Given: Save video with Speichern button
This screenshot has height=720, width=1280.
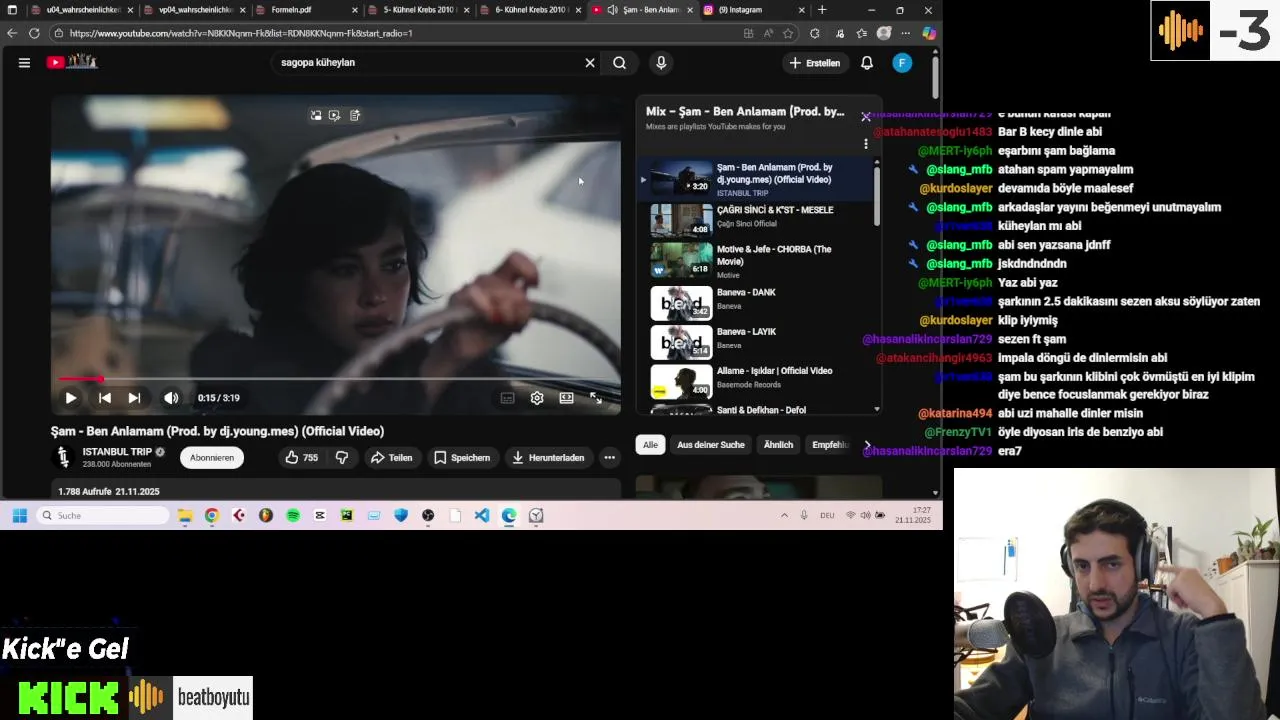Looking at the screenshot, I should pos(462,458).
